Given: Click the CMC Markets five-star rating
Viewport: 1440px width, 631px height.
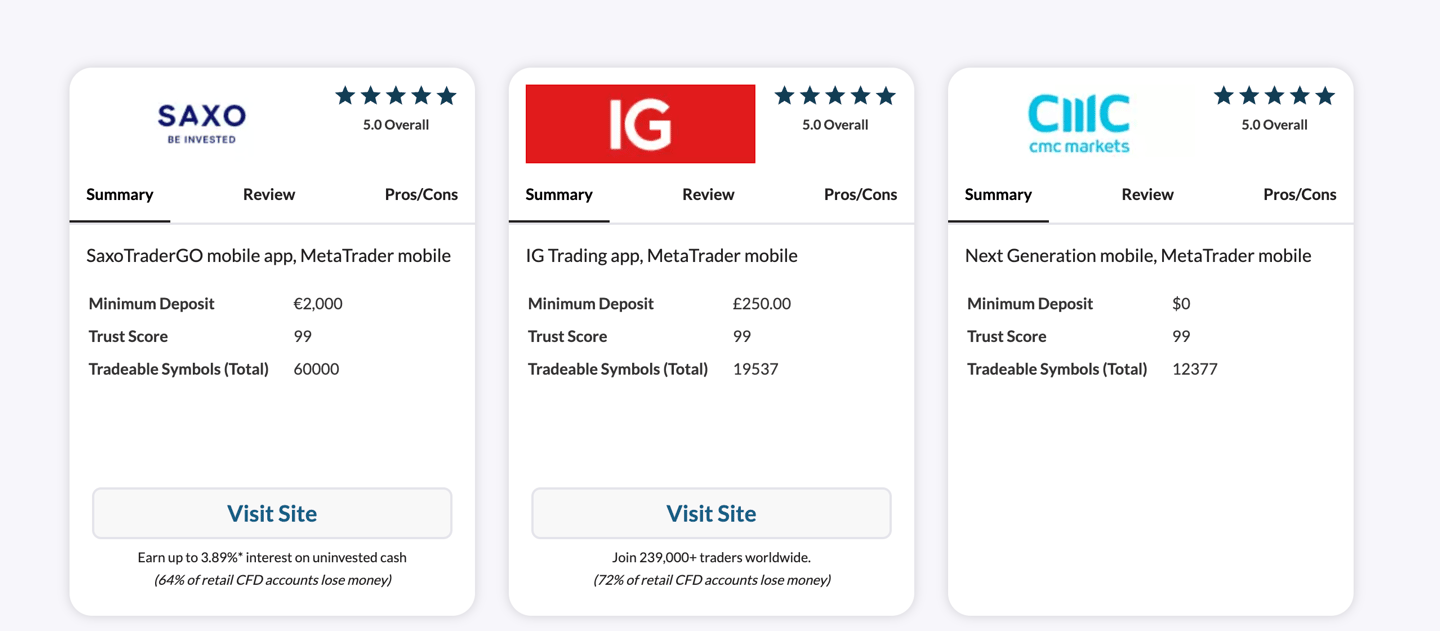Looking at the screenshot, I should tap(1274, 96).
